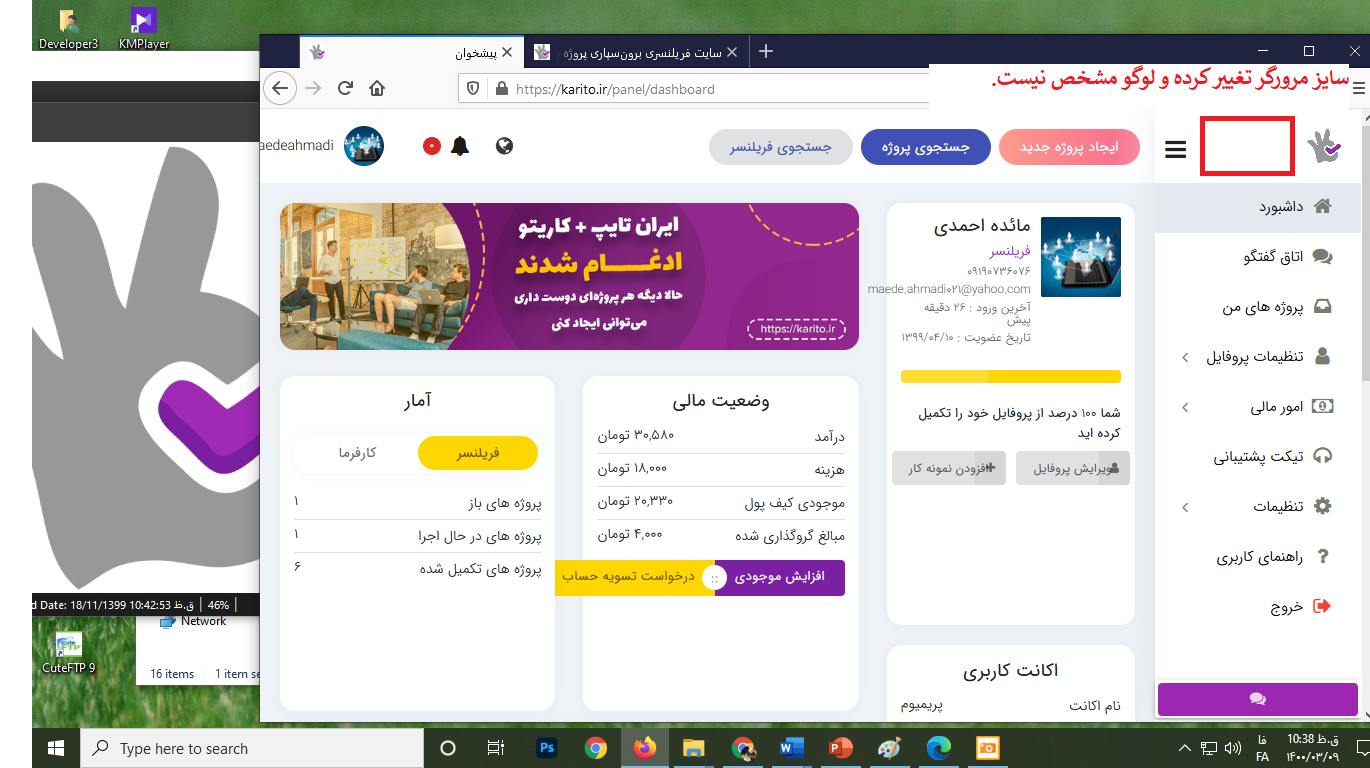Screen dimensions: 1370x768
Task: Click the money icon beside امور مالی
Action: click(x=1323, y=406)
